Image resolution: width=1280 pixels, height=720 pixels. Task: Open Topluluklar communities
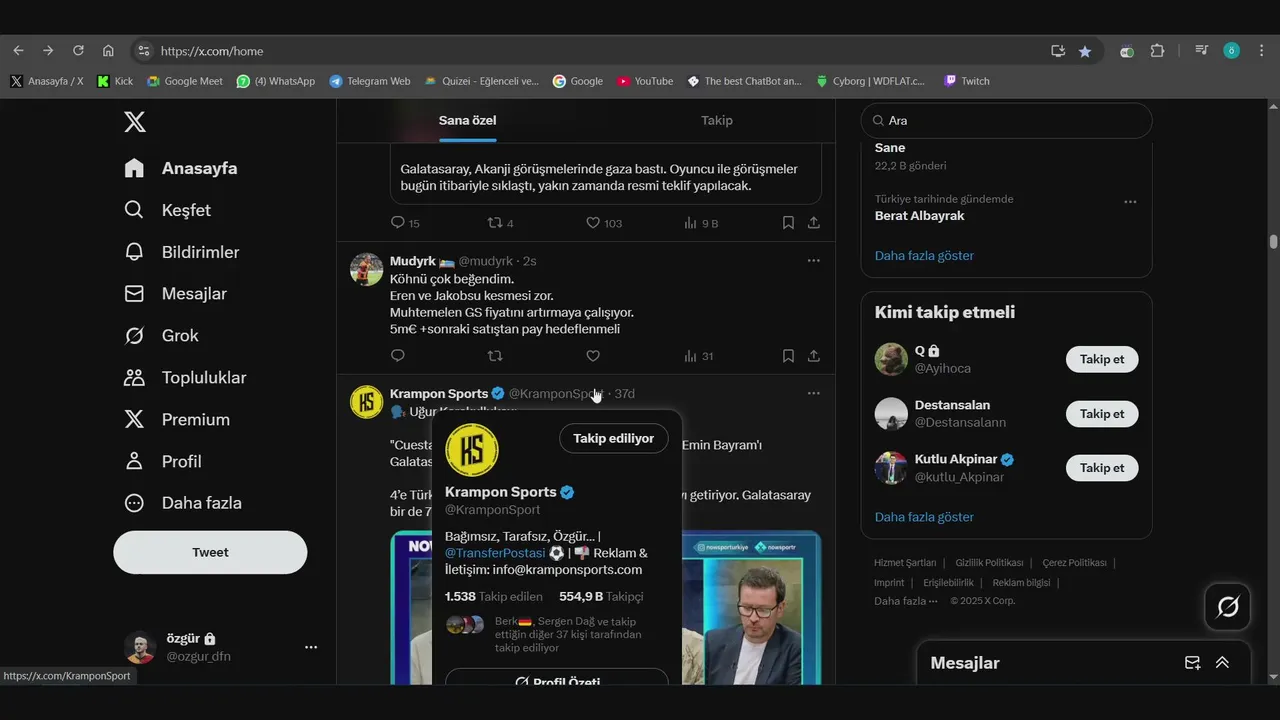[x=185, y=378]
